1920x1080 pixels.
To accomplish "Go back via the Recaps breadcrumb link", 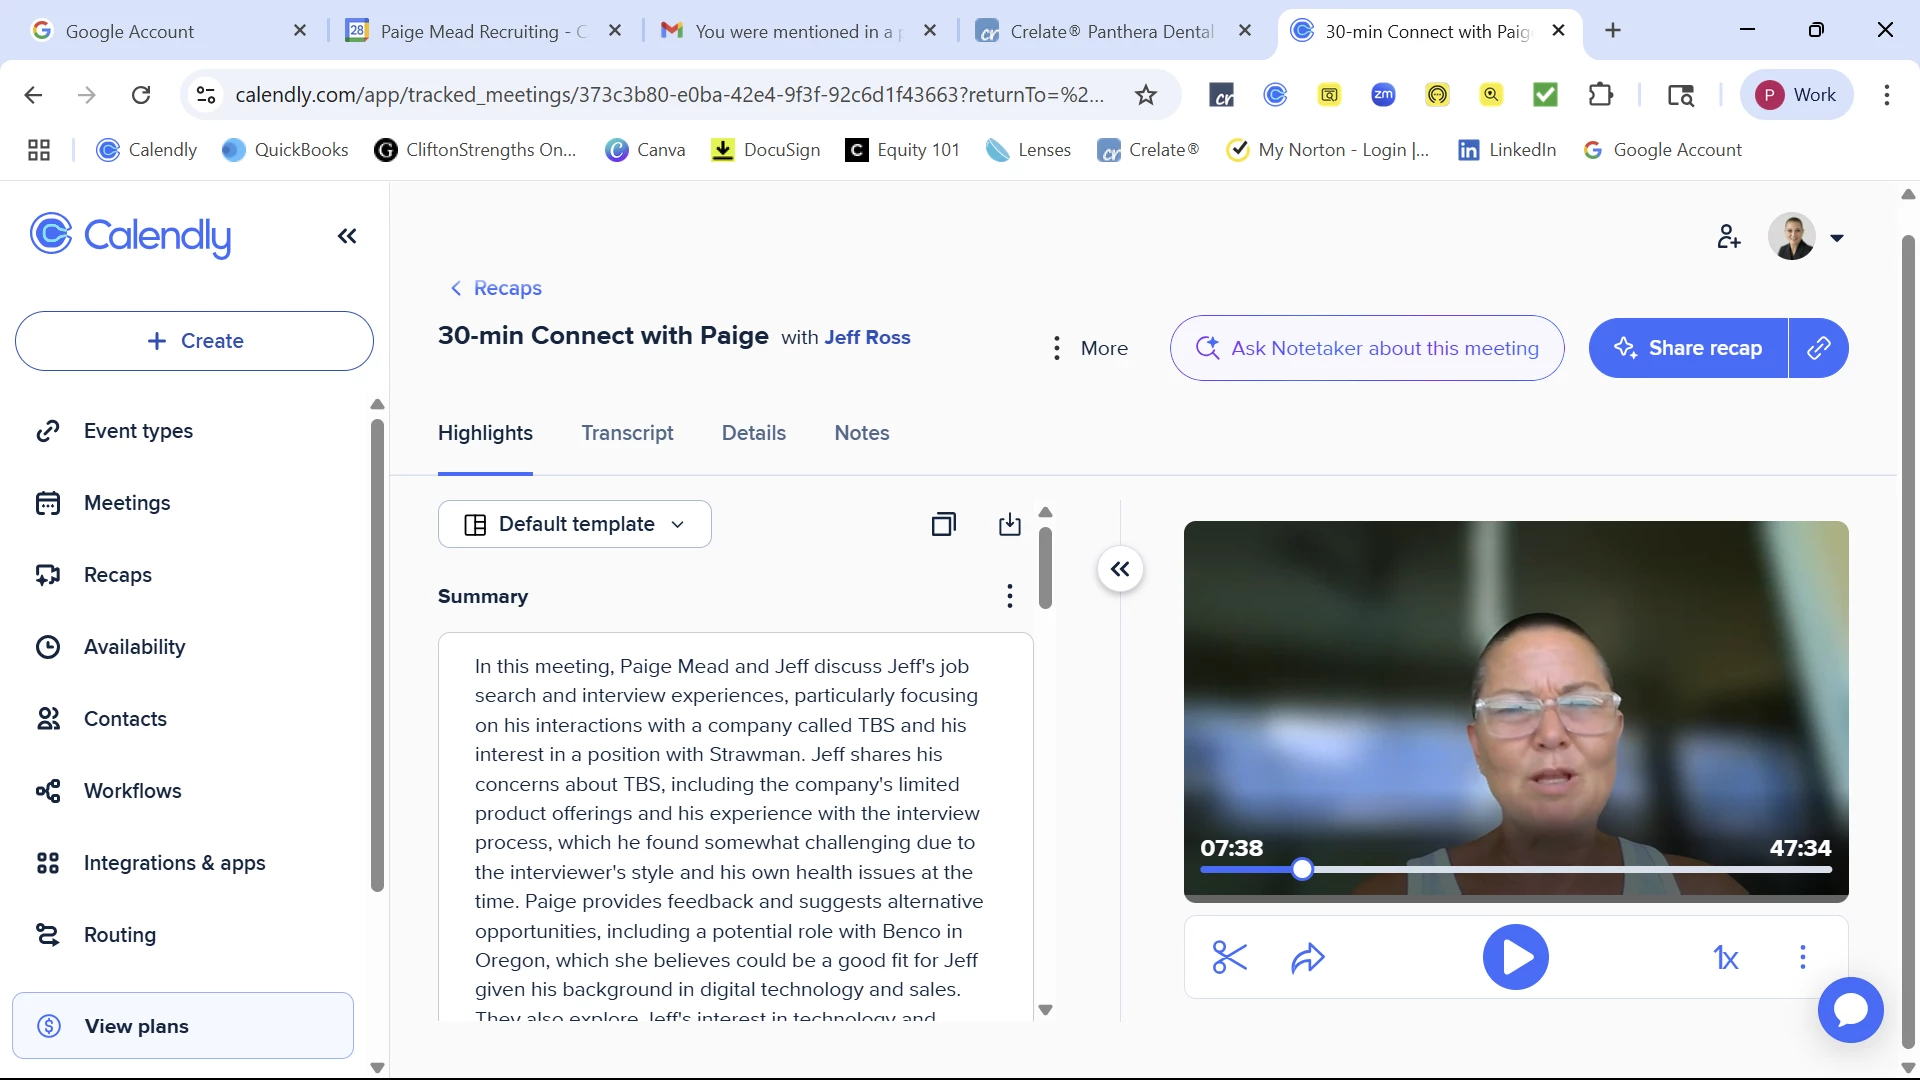I will [496, 288].
